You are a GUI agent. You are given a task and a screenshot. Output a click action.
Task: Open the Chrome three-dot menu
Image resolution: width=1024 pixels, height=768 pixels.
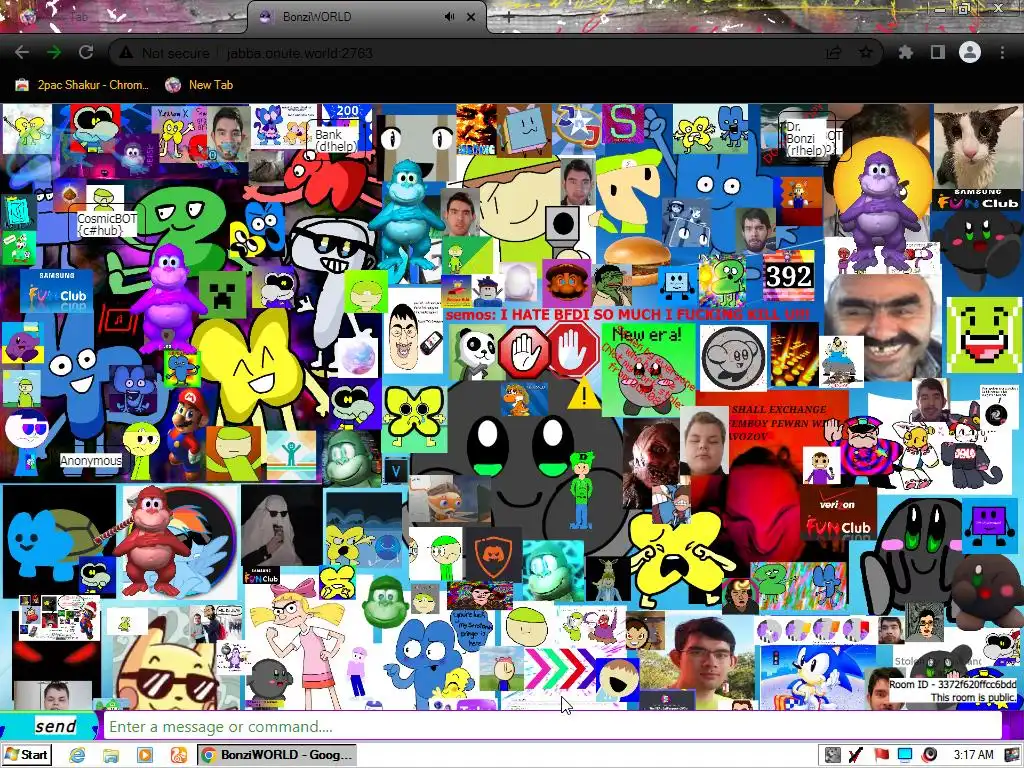[x=1002, y=52]
